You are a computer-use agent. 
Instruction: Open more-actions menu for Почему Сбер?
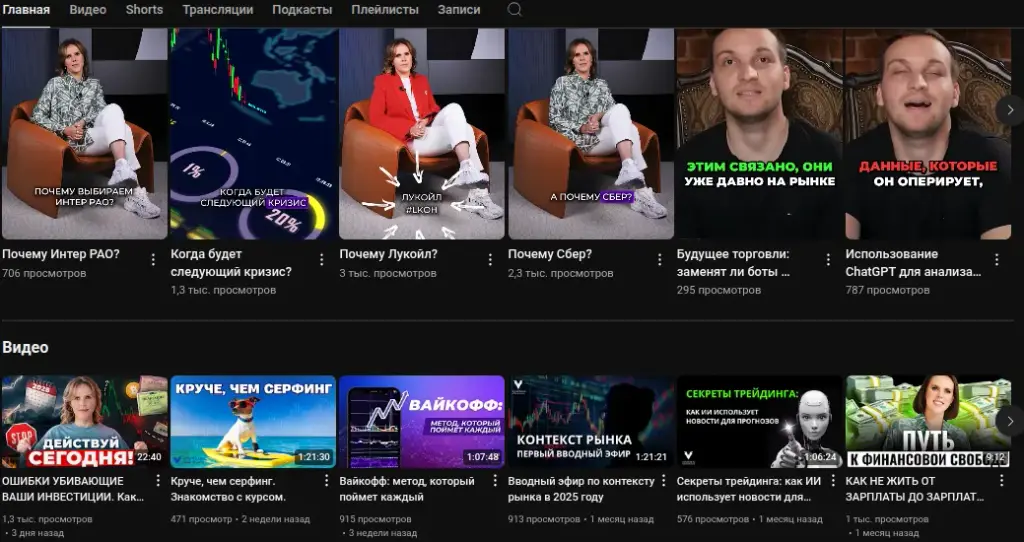(x=659, y=260)
